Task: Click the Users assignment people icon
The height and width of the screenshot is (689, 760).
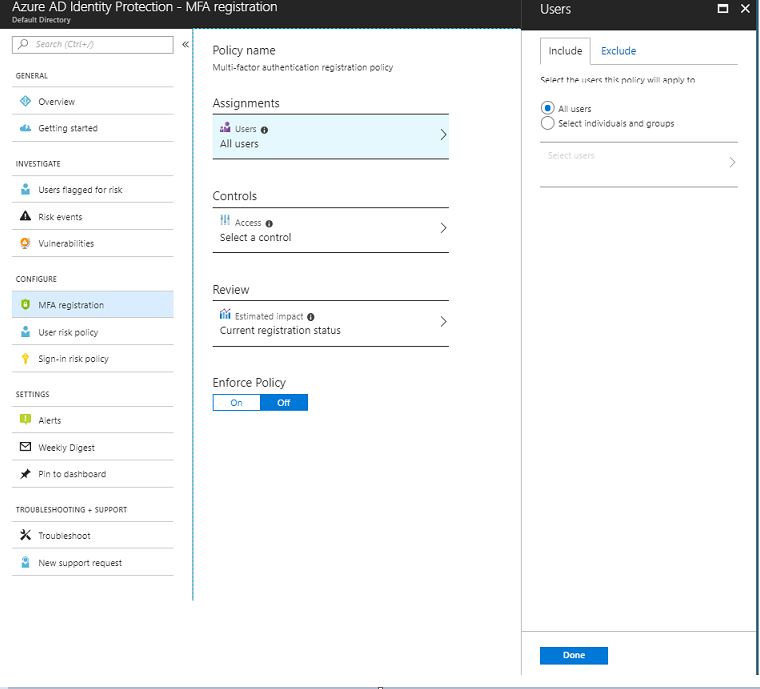Action: click(x=225, y=127)
